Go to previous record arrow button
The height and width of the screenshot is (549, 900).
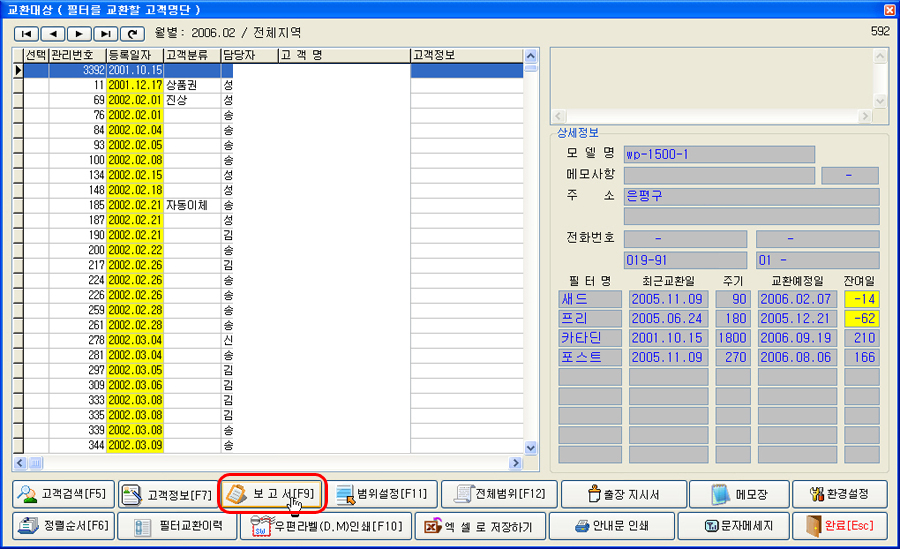[53, 34]
